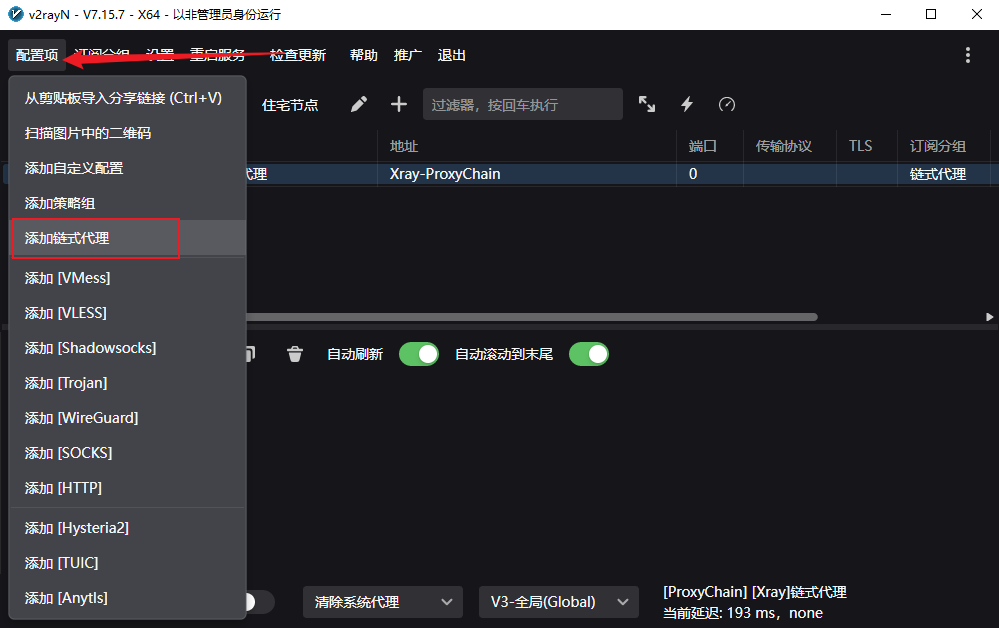999x628 pixels.
Task: Click the trash can clear-log icon
Action: (294, 354)
